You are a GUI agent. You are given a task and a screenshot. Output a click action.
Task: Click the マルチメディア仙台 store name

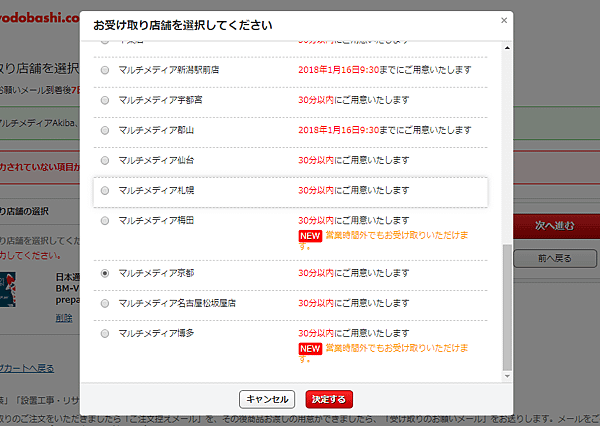[156, 160]
